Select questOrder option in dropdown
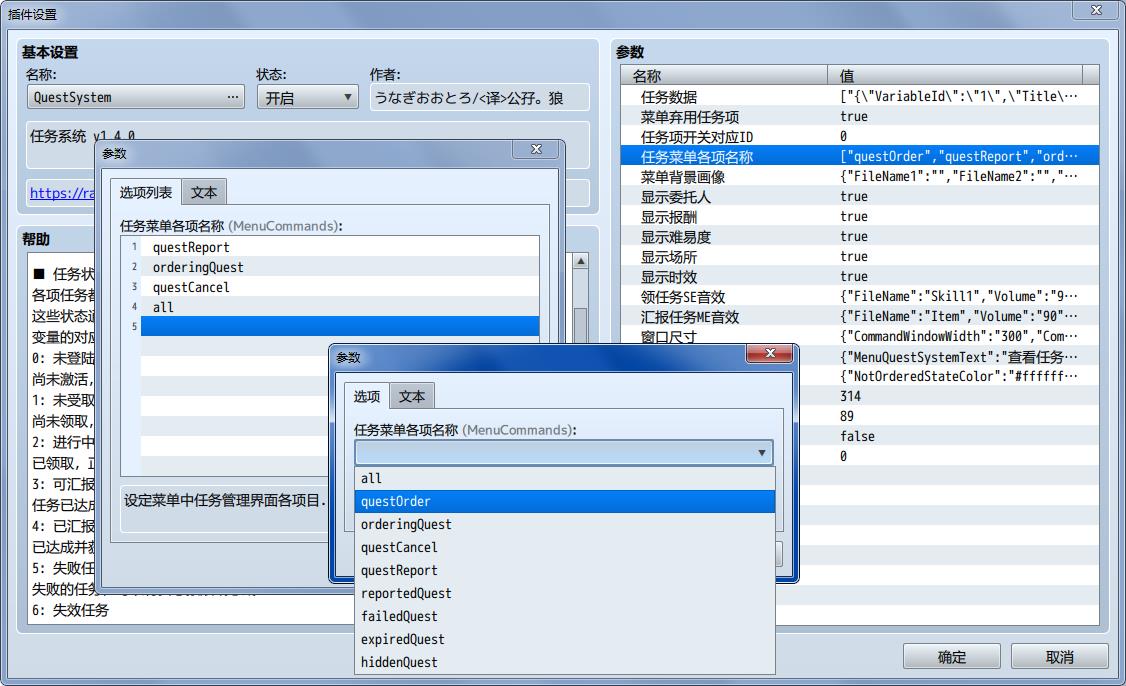Image resolution: width=1126 pixels, height=686 pixels. (x=564, y=501)
